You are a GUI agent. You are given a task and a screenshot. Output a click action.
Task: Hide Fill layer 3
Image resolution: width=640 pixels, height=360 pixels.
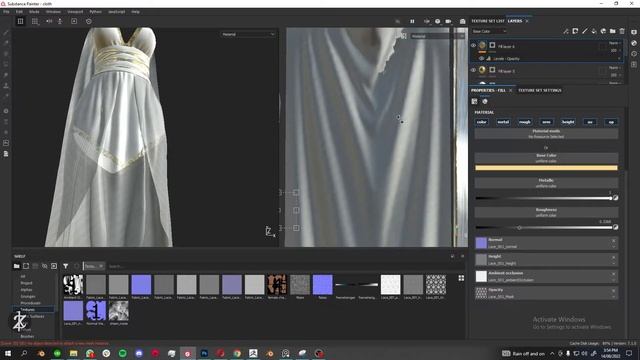pyautogui.click(x=473, y=70)
